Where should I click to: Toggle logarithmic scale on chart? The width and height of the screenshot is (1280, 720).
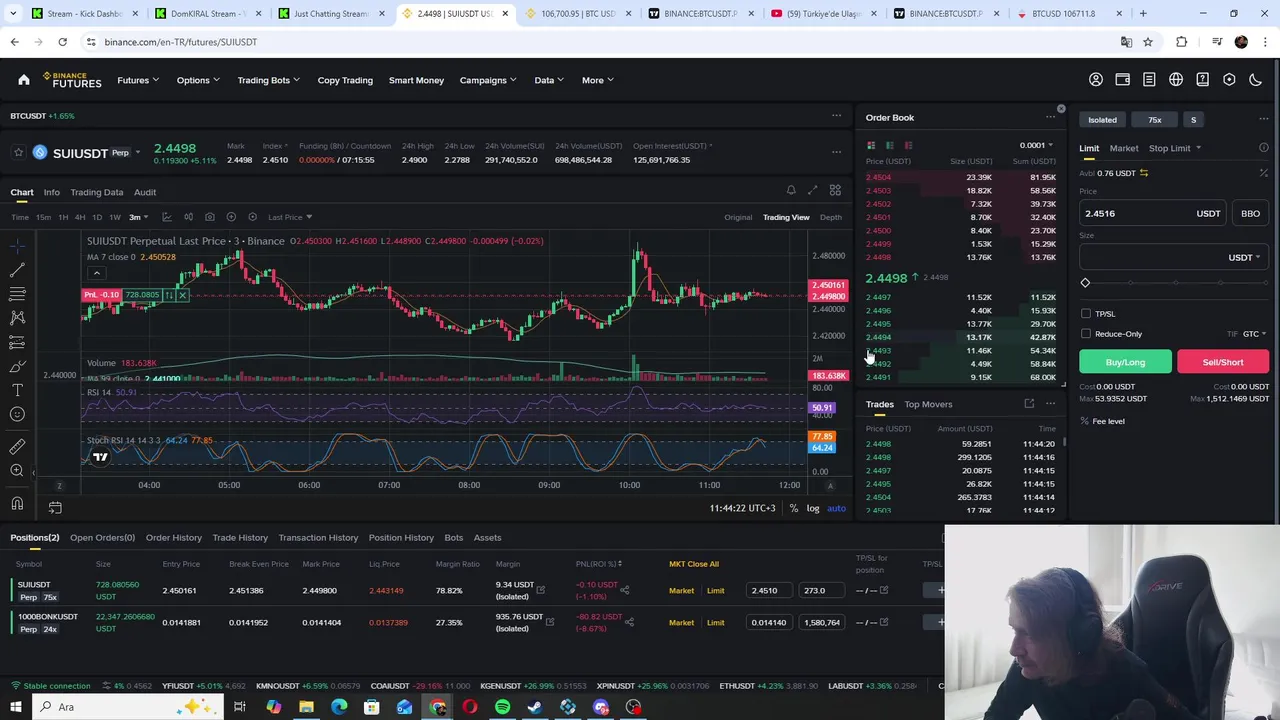[813, 508]
